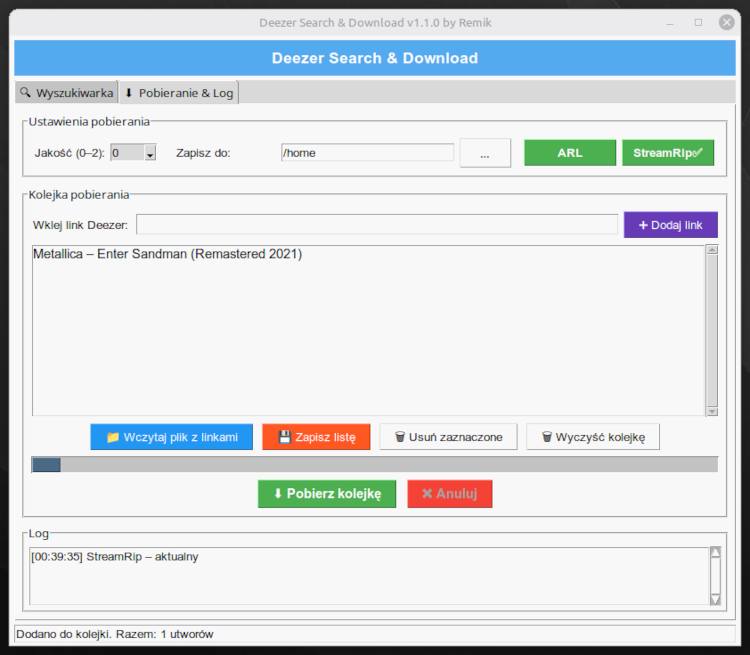Focus the Wklej link Deezer input field
The image size is (750, 655).
tap(376, 225)
